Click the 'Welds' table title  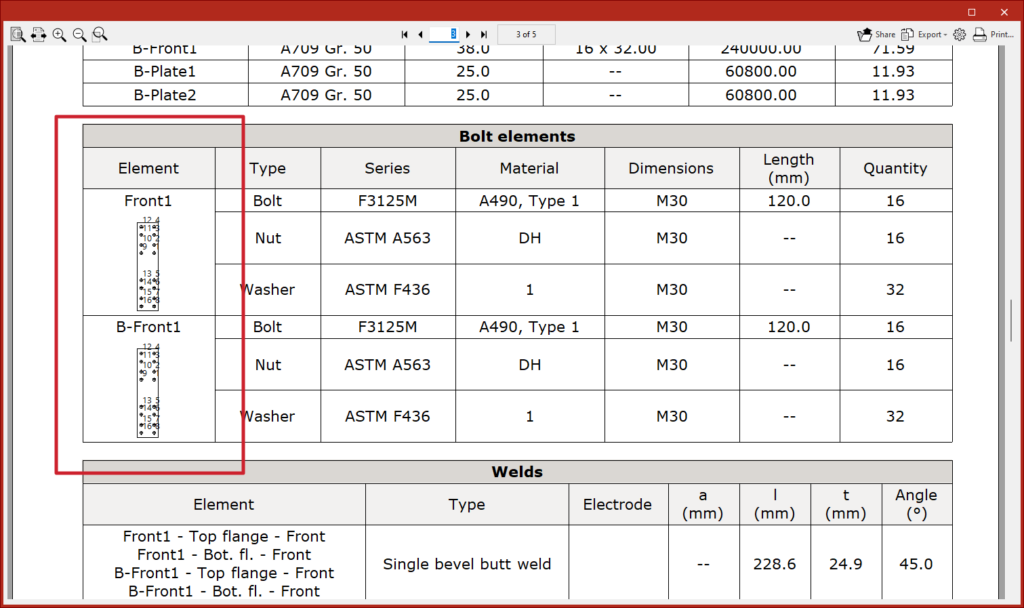coord(517,472)
